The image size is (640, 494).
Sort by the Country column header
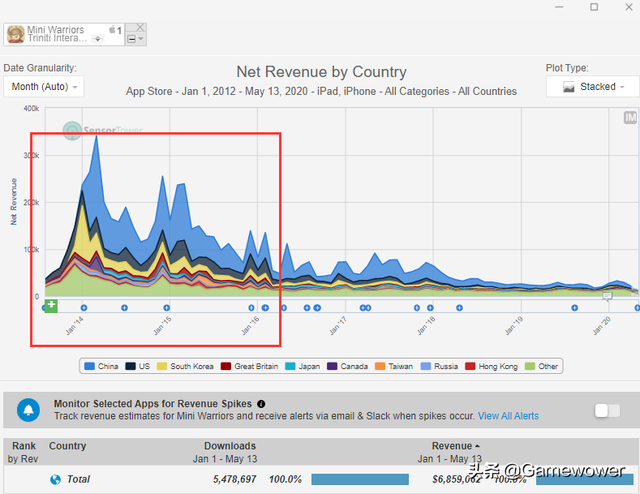[x=67, y=446]
